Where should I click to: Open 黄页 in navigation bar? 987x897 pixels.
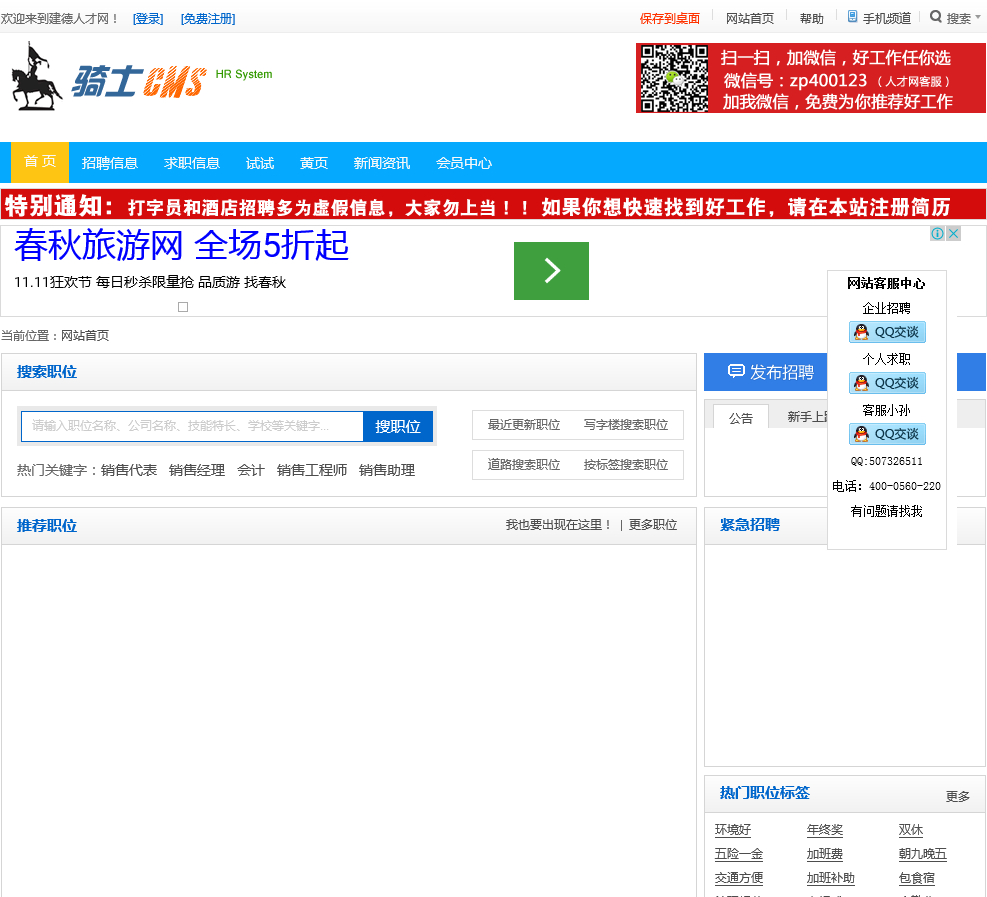pos(314,163)
